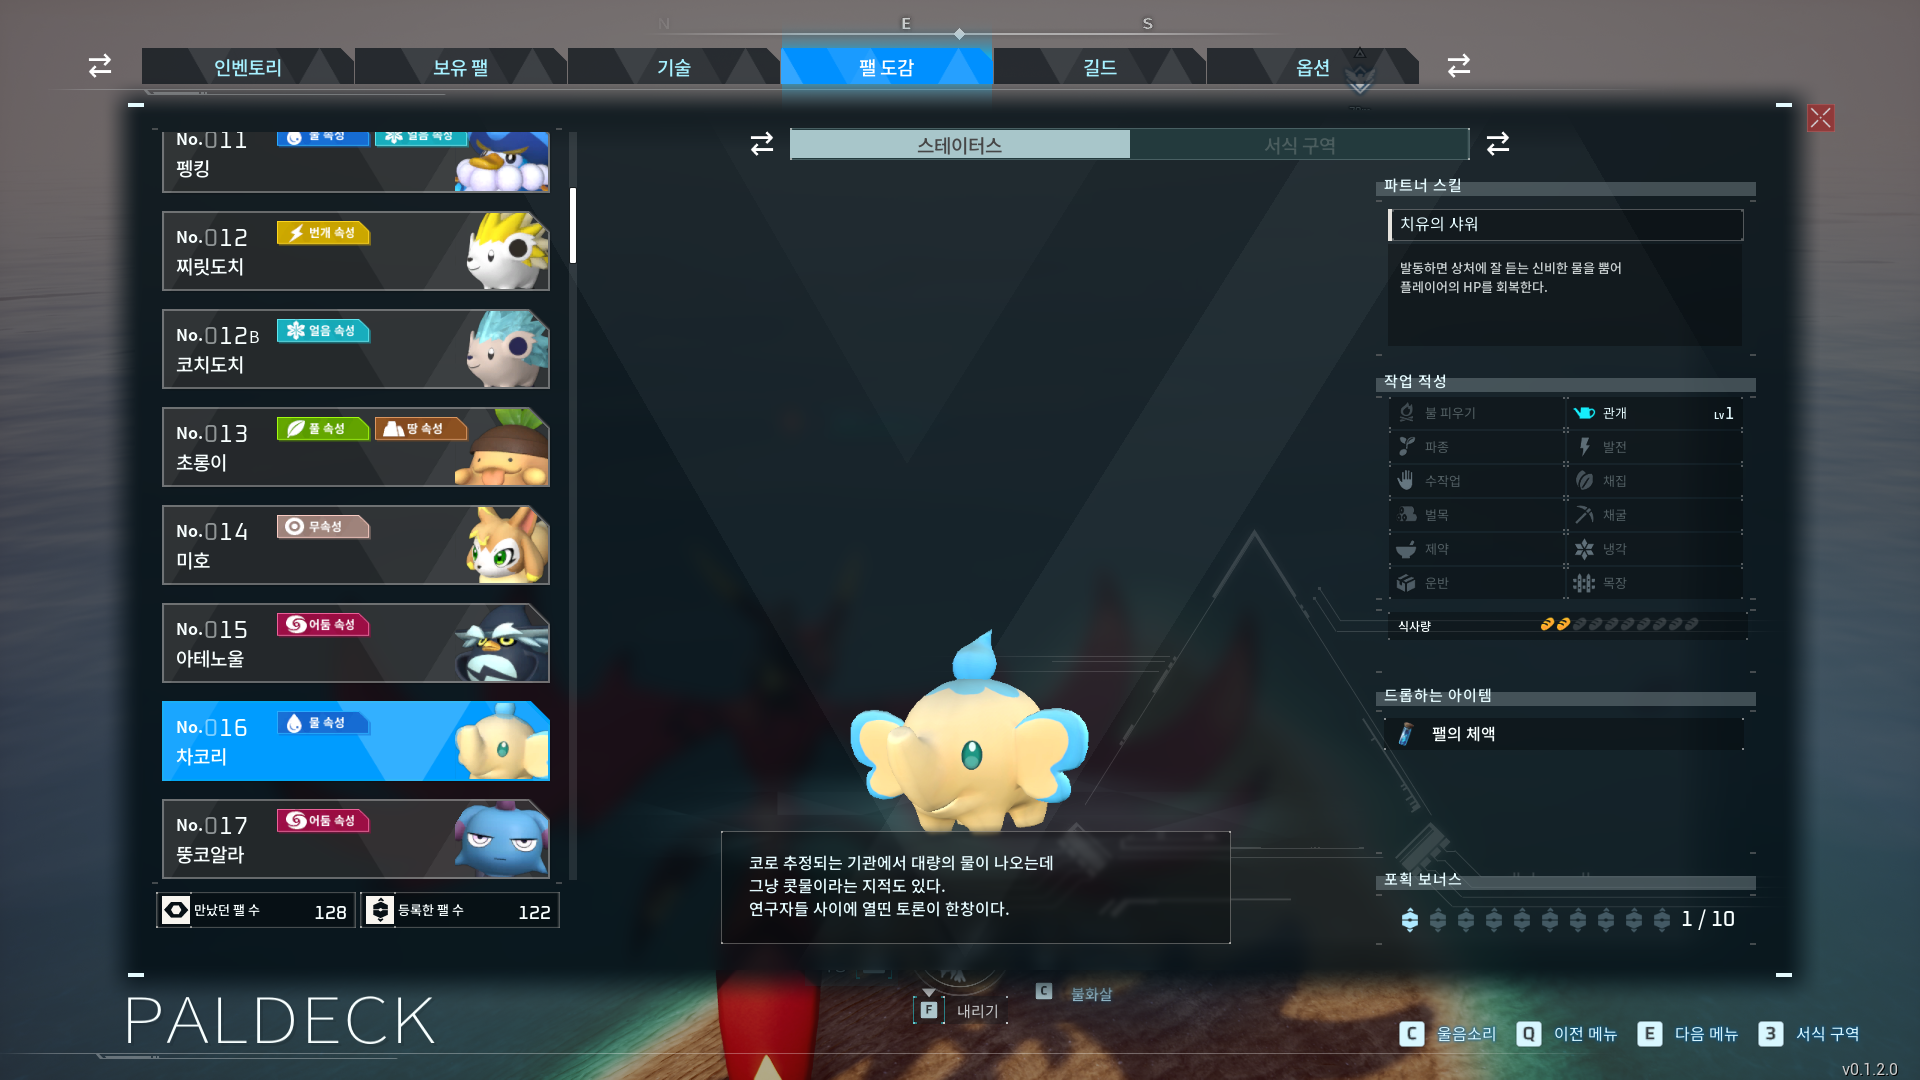Click the Pal list scrollbar handle

tap(573, 225)
